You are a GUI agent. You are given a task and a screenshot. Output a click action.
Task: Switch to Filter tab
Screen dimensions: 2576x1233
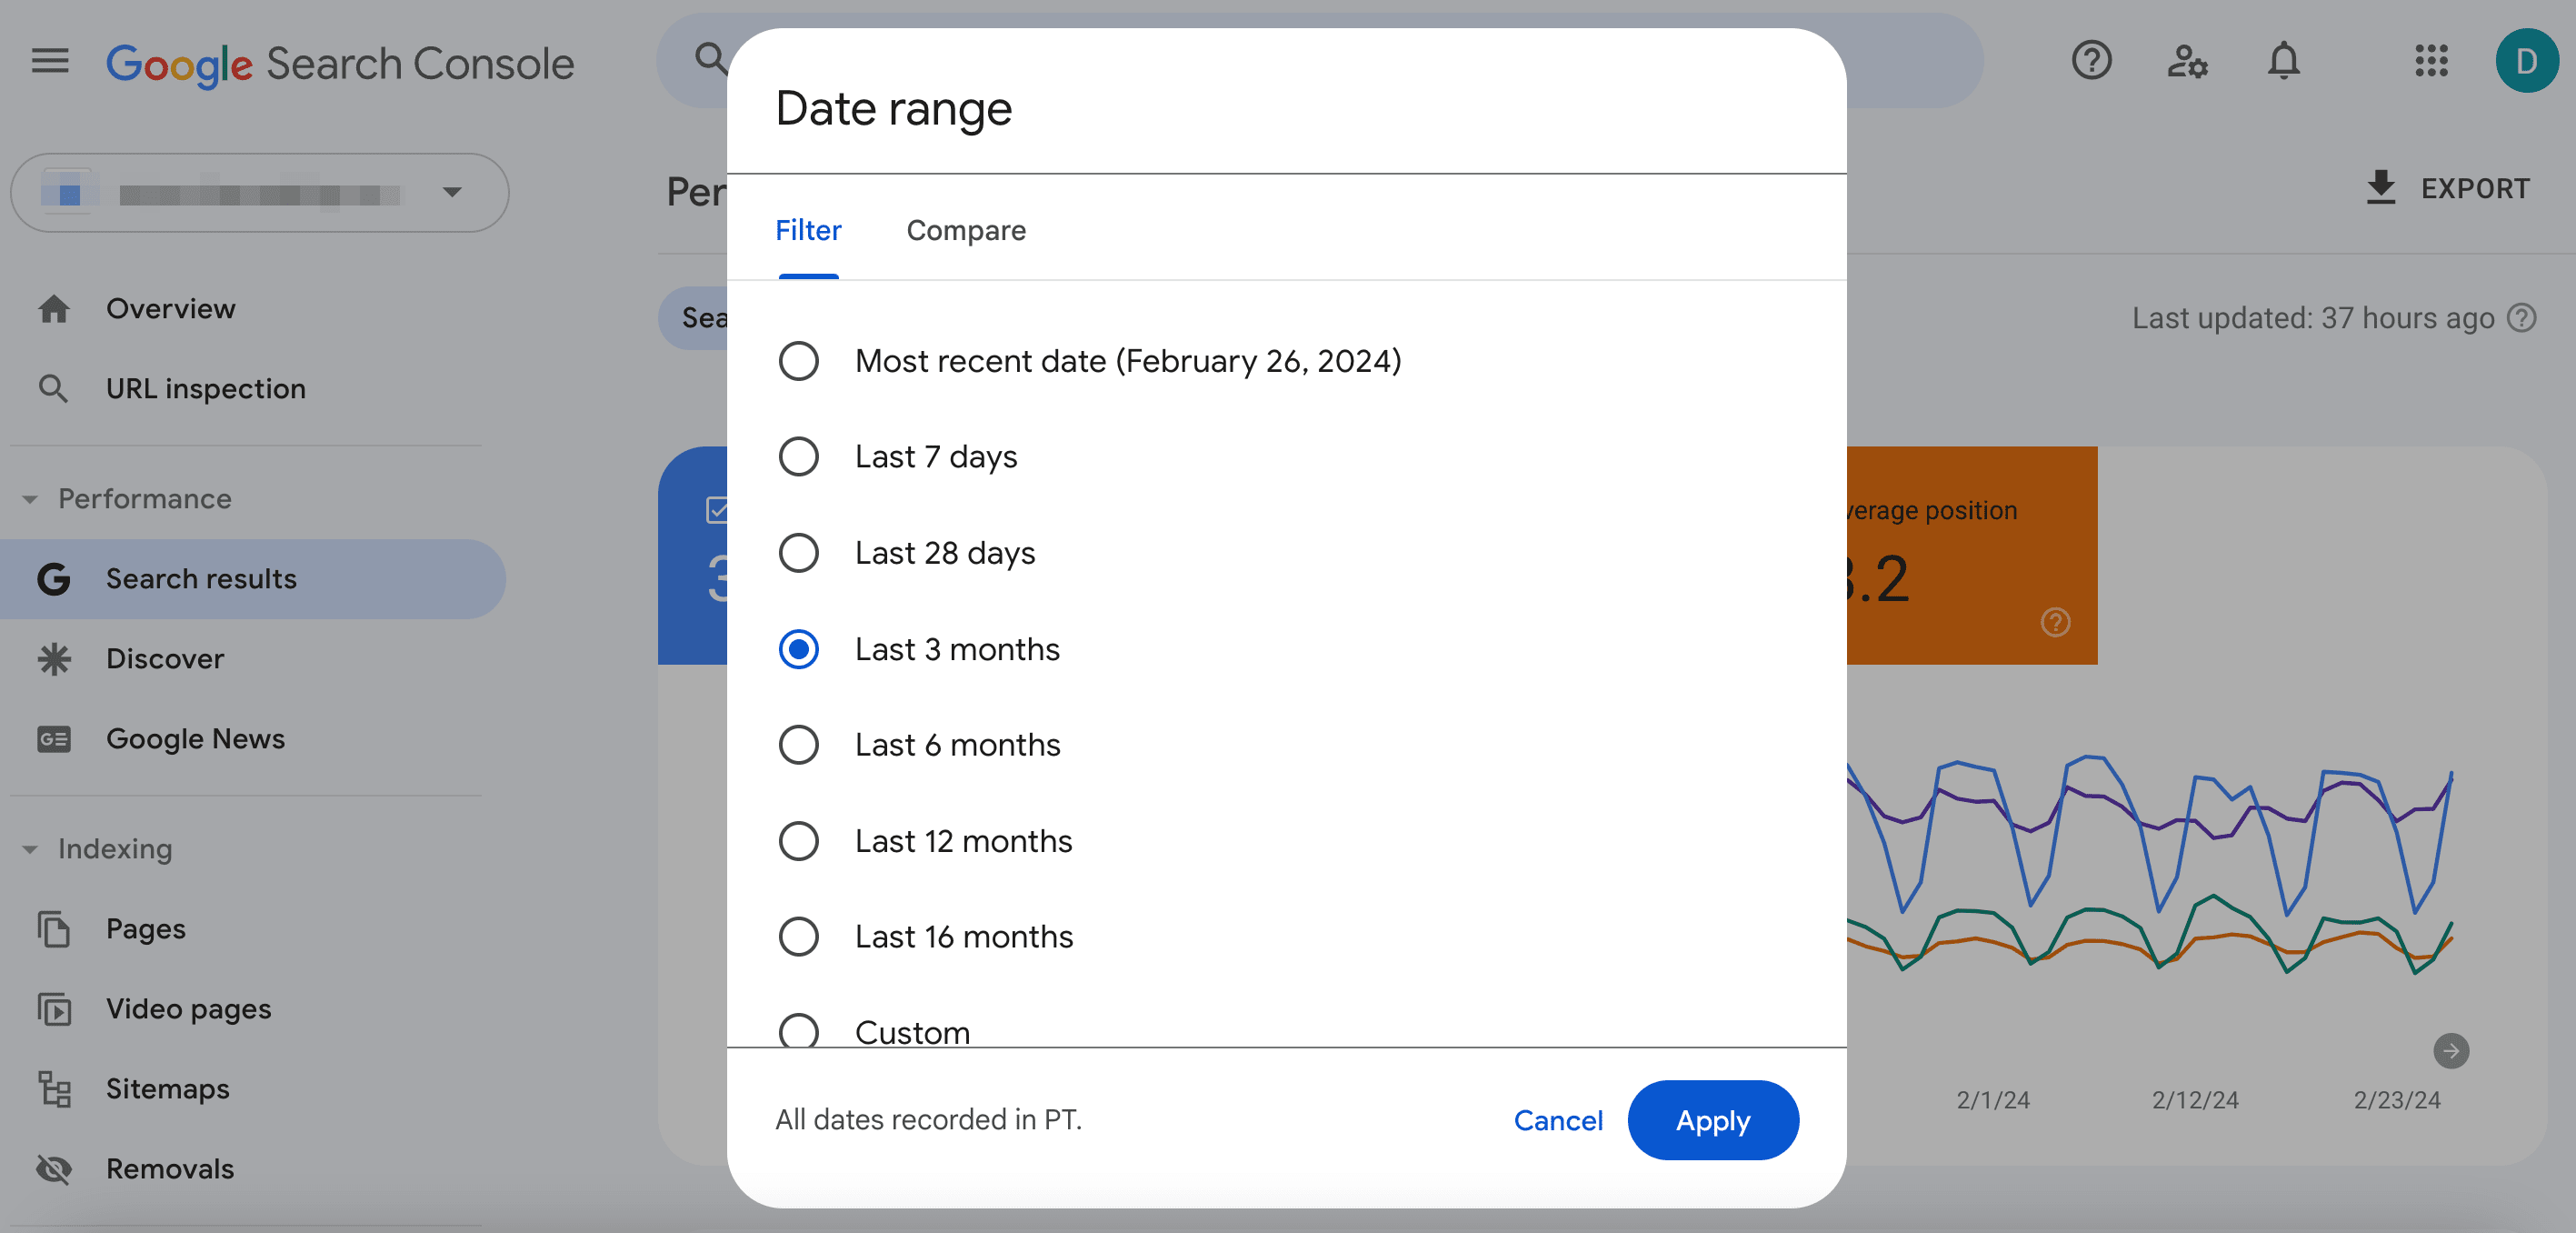pos(810,230)
